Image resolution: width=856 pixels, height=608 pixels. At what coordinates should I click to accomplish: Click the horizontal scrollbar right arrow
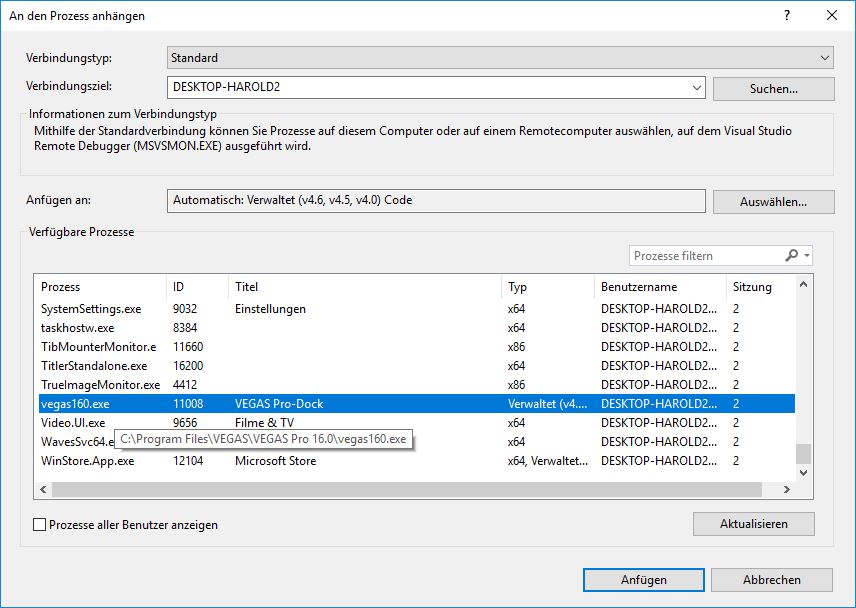[x=787, y=489]
